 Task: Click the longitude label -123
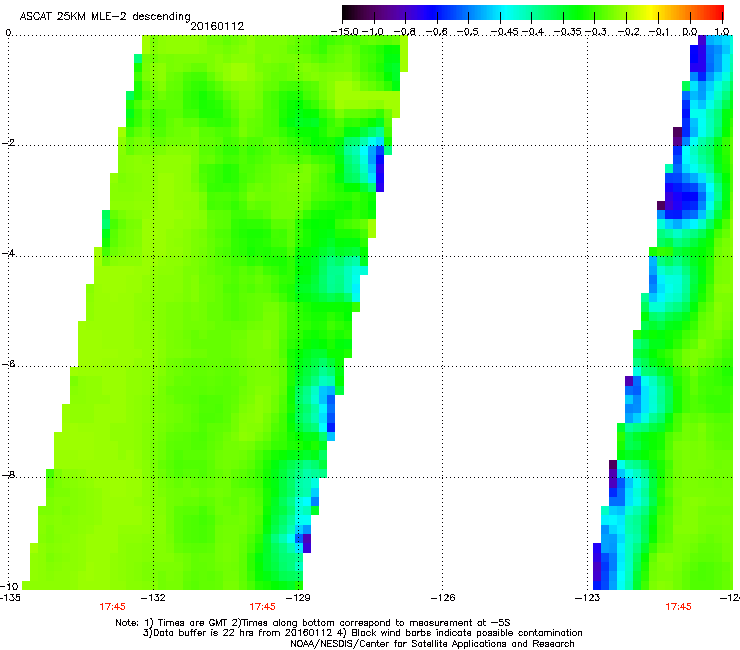[588, 598]
